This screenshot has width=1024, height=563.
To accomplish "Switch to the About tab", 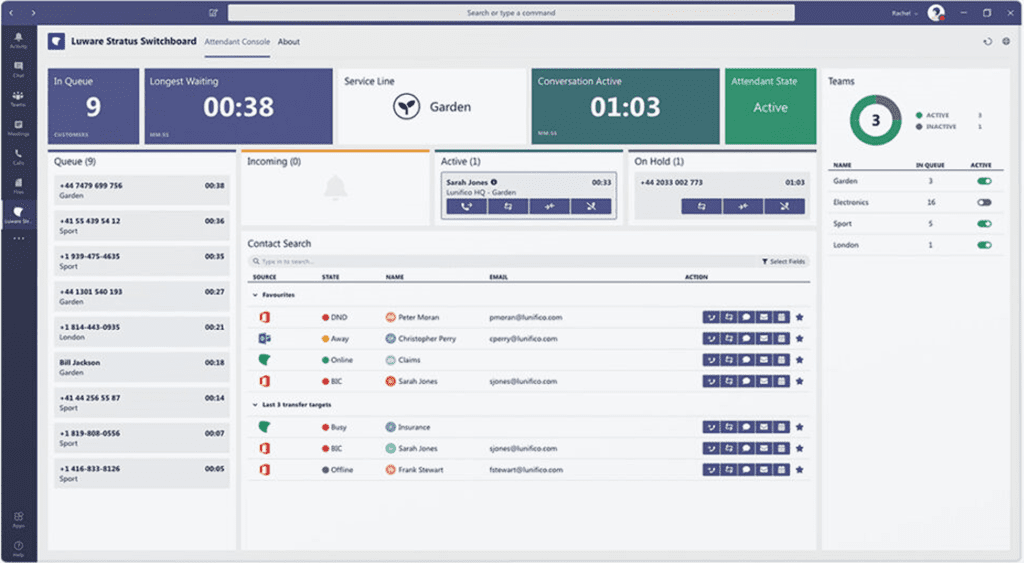I will (x=288, y=42).
